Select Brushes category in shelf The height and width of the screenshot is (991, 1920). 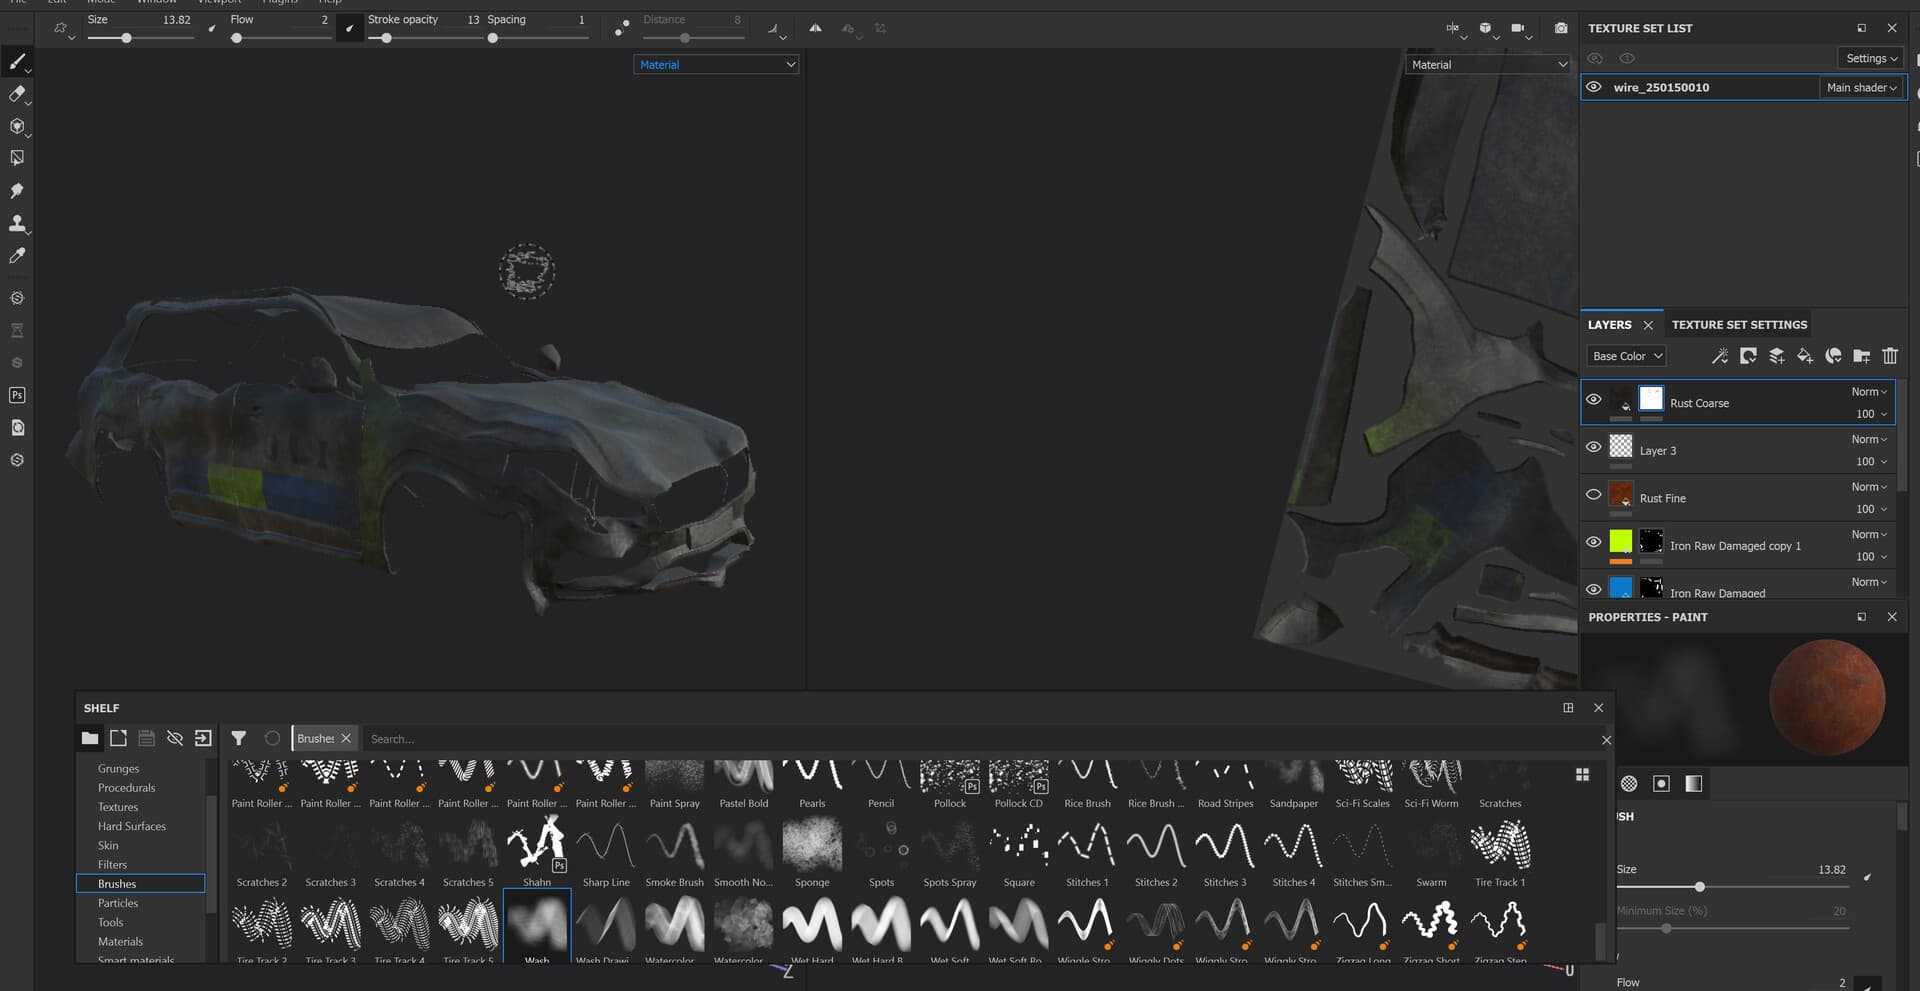140,884
